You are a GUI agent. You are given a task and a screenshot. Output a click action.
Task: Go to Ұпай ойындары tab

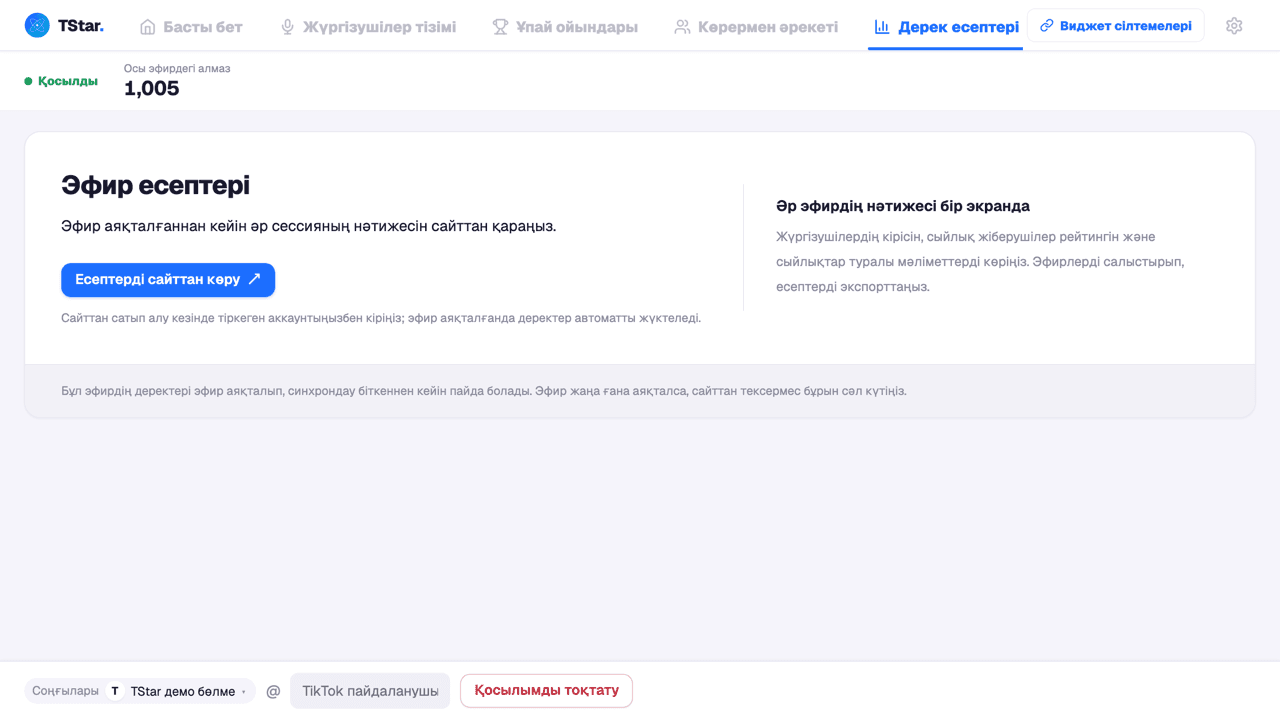coord(565,27)
